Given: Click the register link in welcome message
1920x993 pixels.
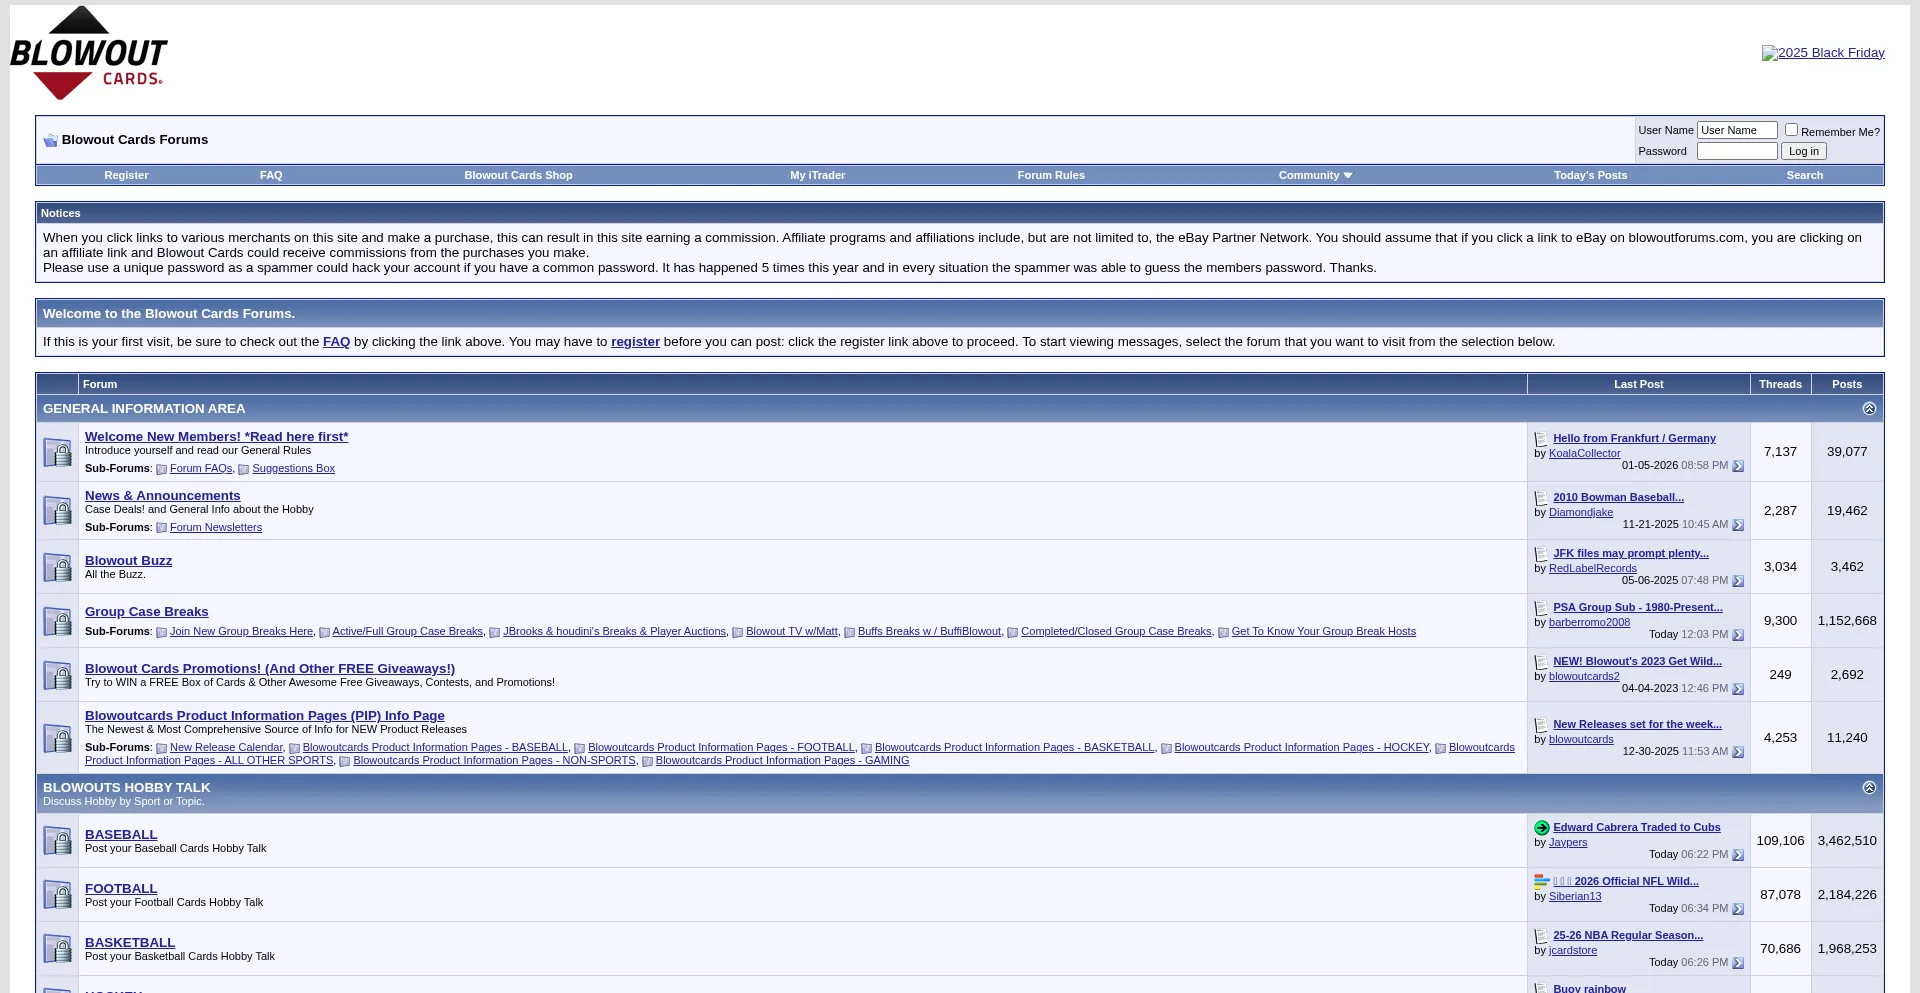Looking at the screenshot, I should [635, 342].
